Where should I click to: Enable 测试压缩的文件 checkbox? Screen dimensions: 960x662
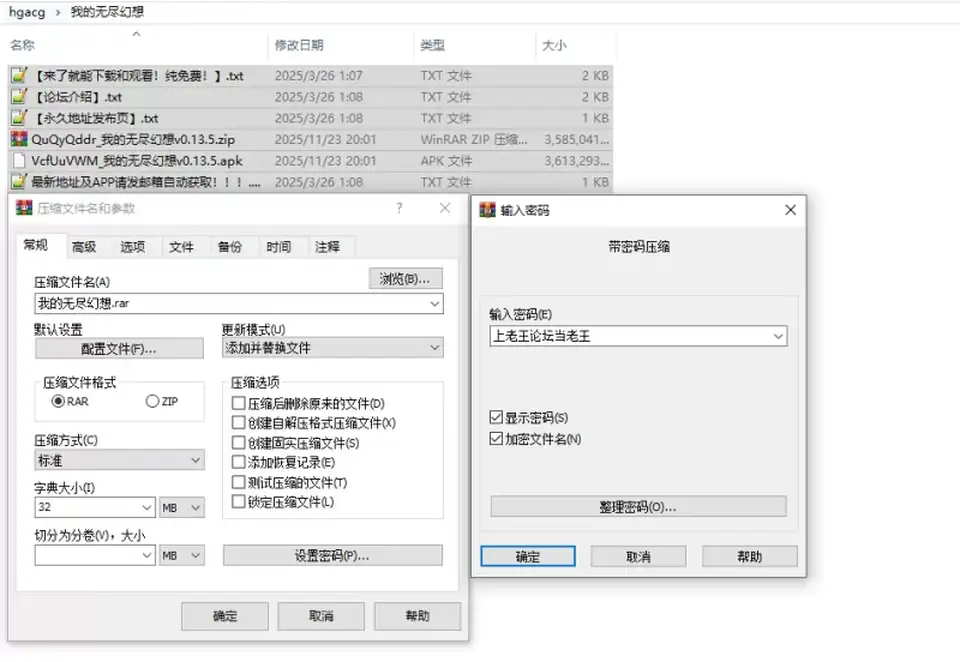pos(239,482)
